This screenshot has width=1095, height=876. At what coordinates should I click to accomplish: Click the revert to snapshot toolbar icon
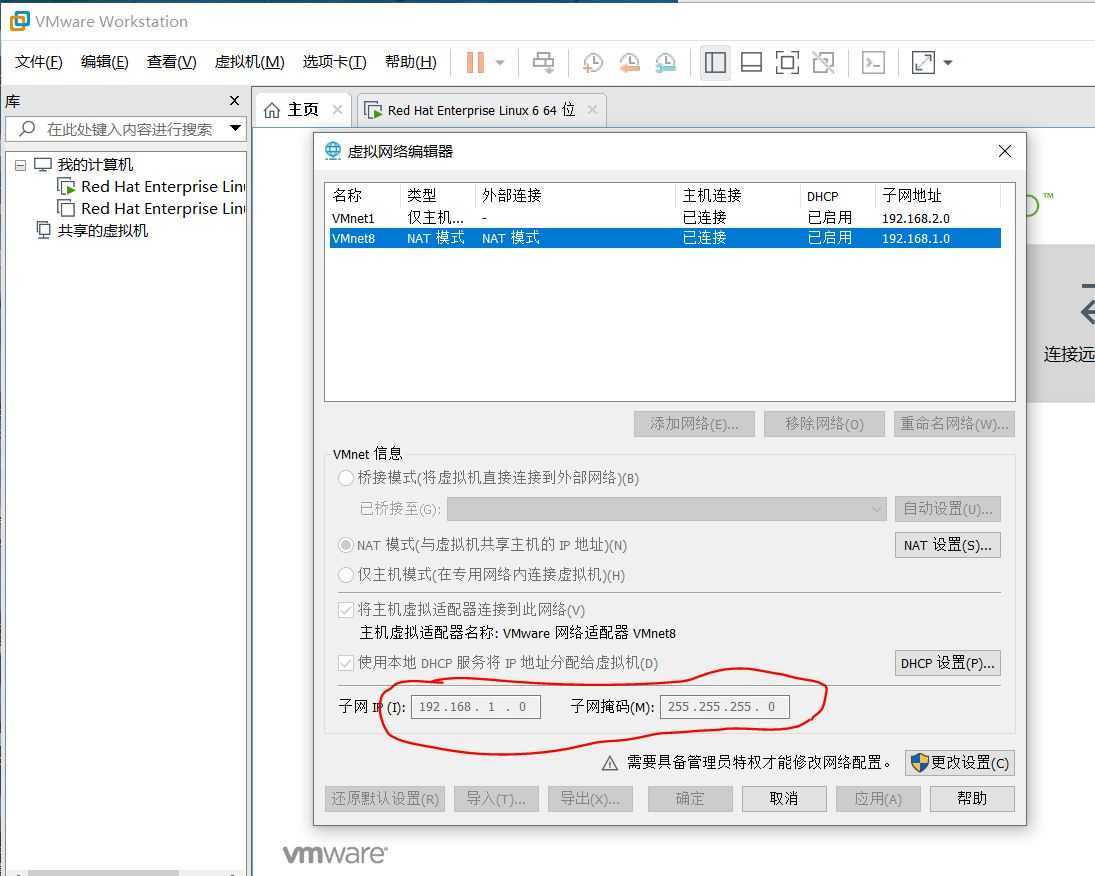pyautogui.click(x=629, y=62)
